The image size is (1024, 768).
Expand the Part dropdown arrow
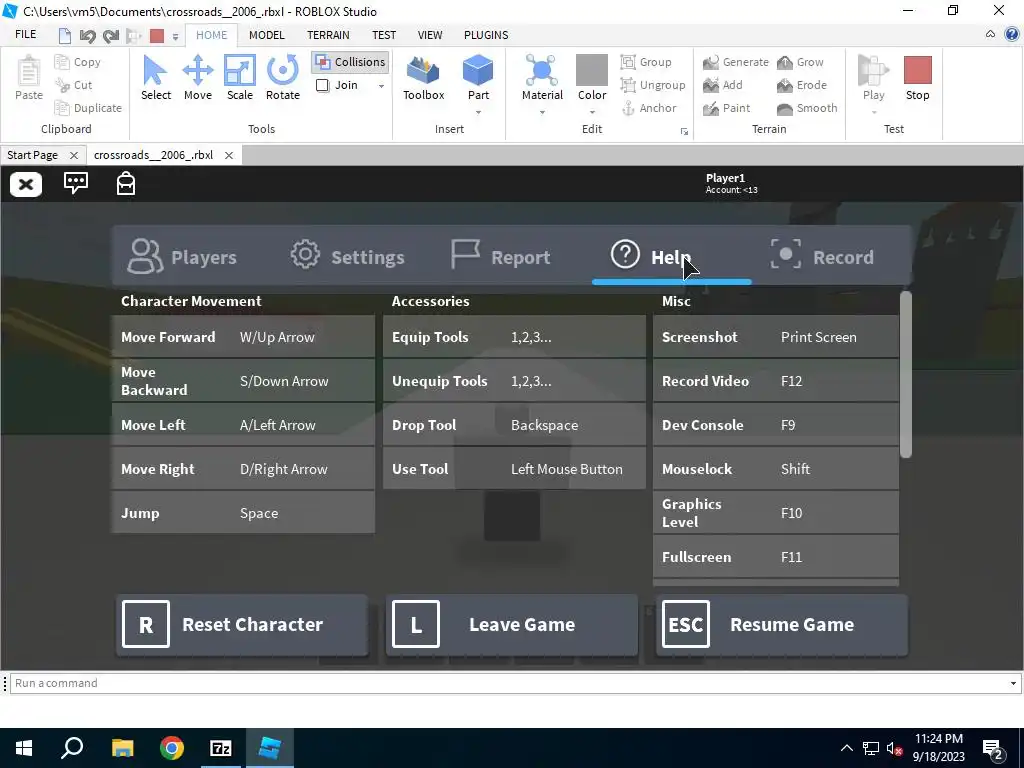(478, 112)
